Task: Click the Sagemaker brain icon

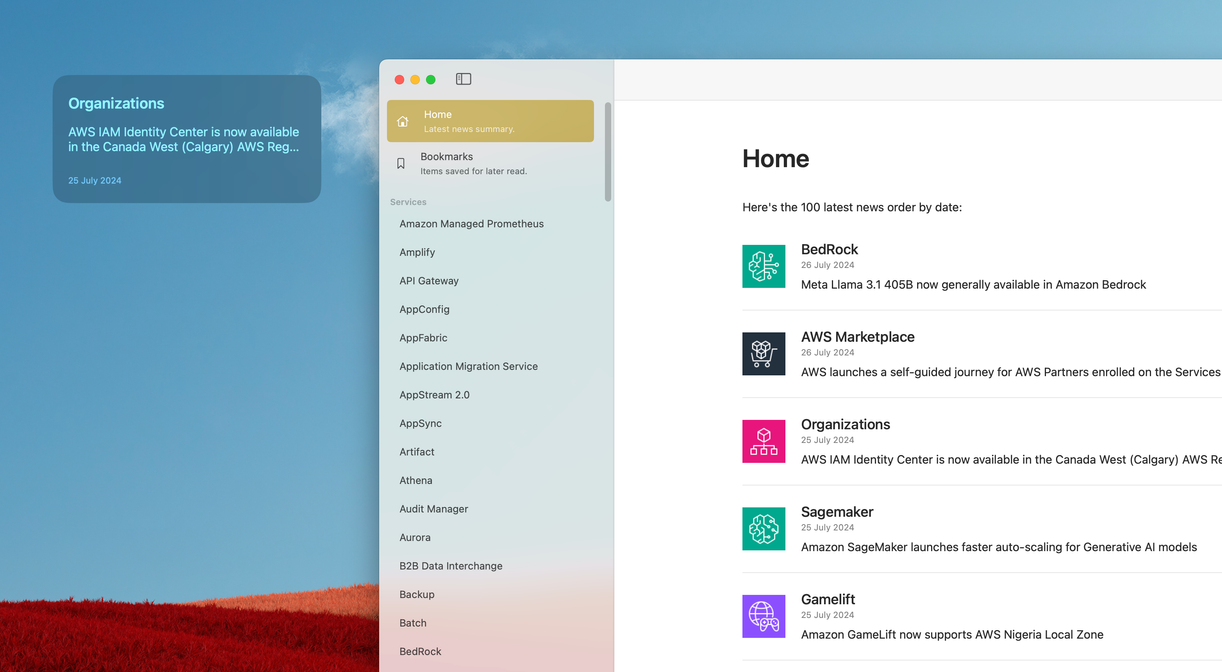Action: (763, 529)
